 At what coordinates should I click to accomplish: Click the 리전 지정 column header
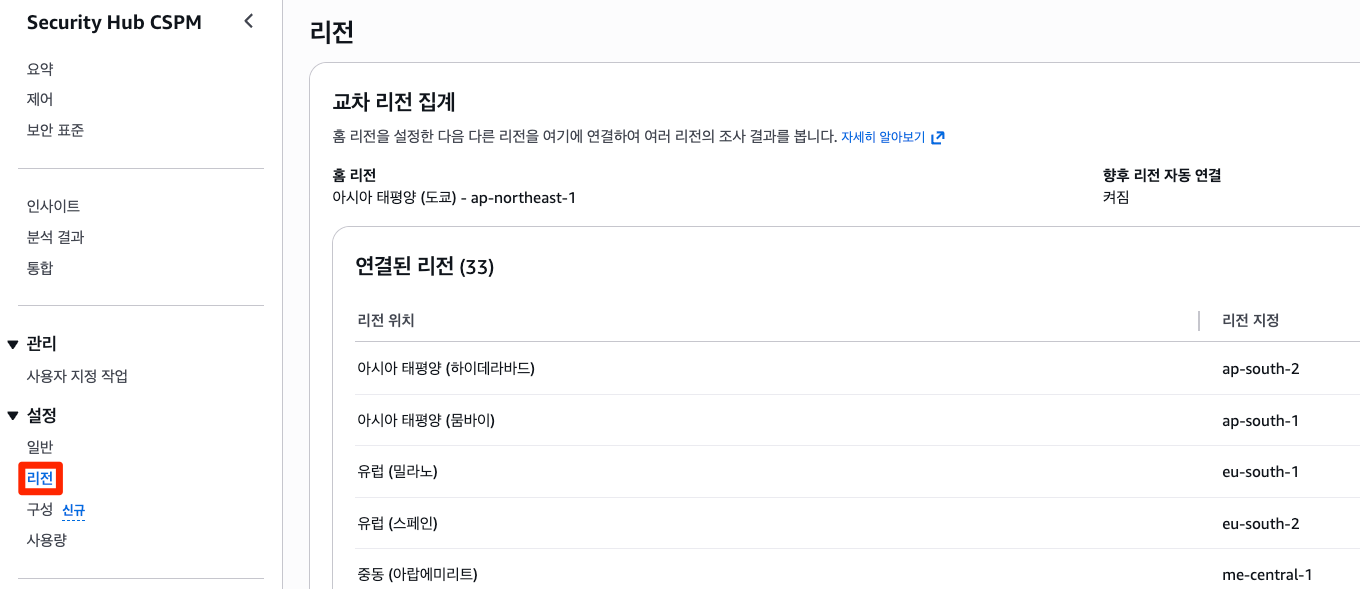point(1251,320)
